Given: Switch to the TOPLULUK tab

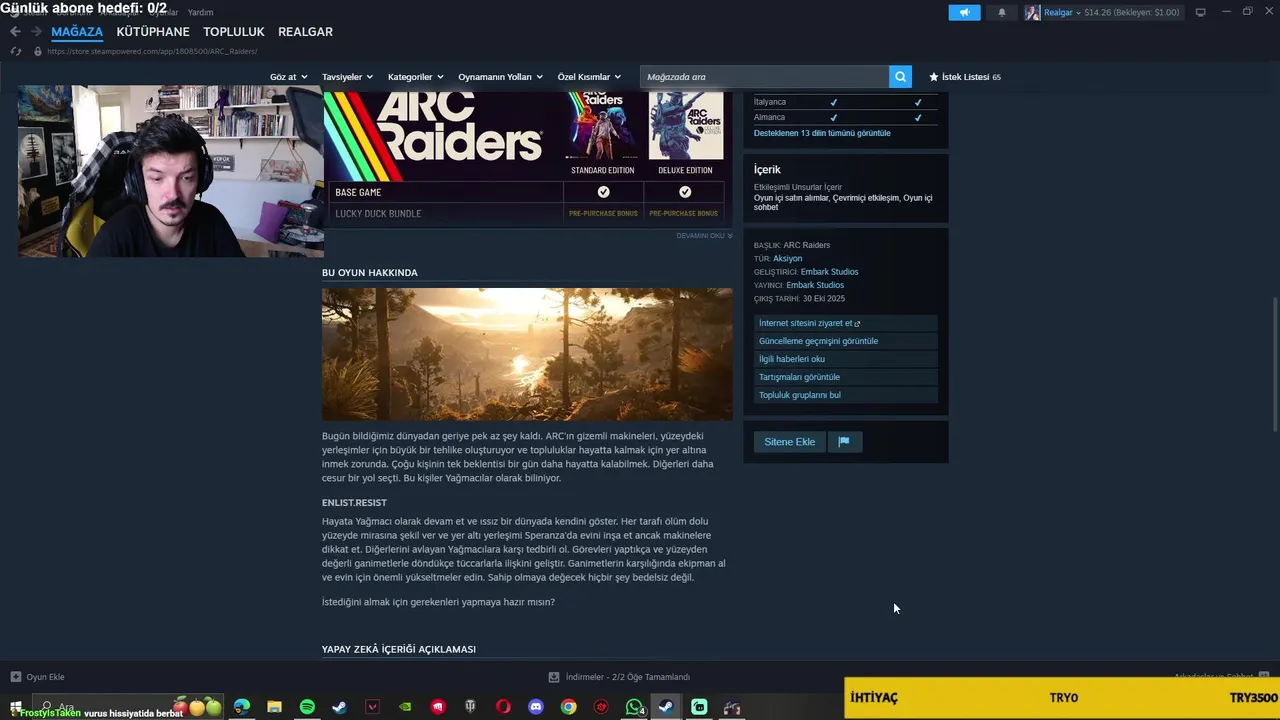Looking at the screenshot, I should (x=234, y=32).
